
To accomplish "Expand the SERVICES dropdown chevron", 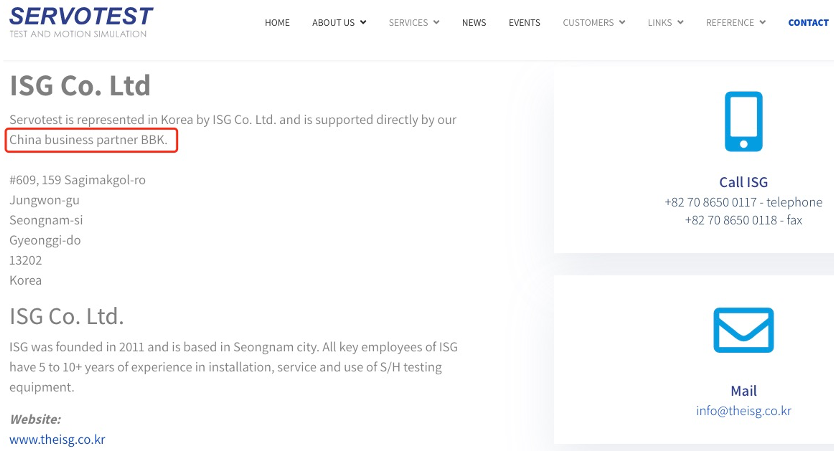I will [x=436, y=22].
